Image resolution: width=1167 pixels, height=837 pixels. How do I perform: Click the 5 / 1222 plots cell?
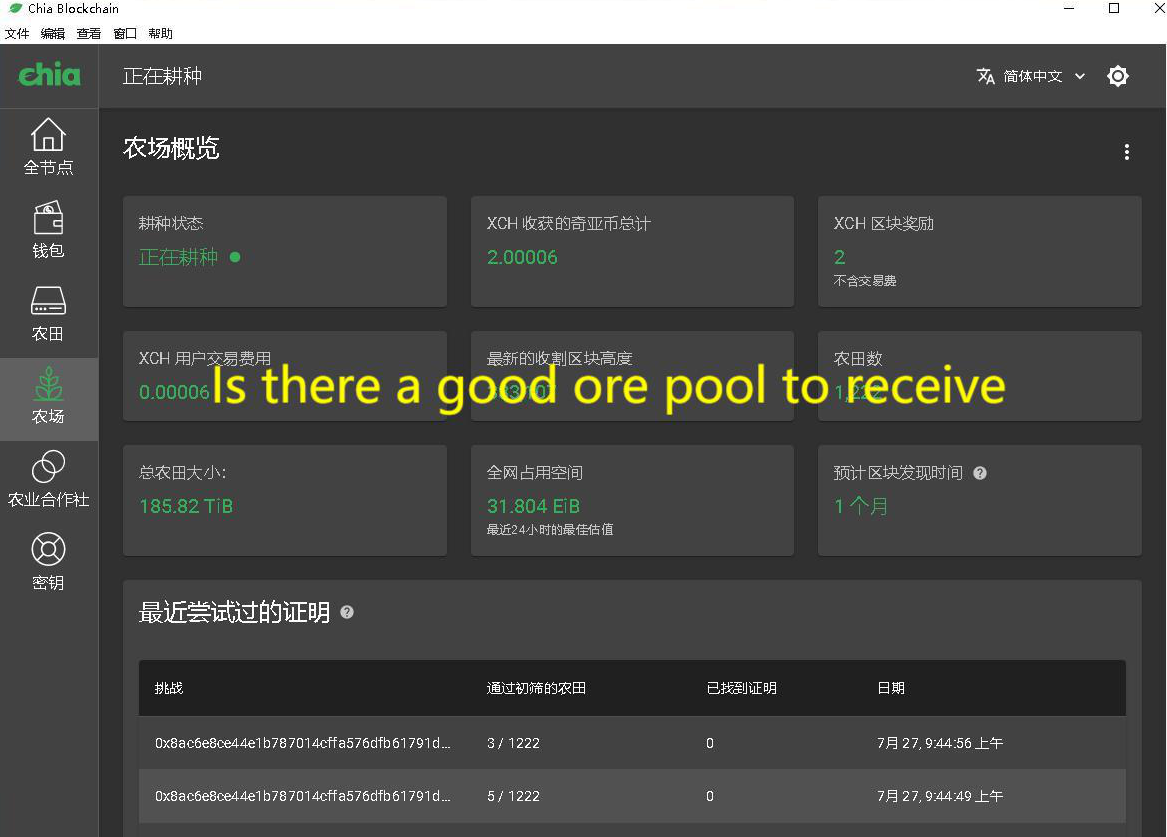[514, 796]
